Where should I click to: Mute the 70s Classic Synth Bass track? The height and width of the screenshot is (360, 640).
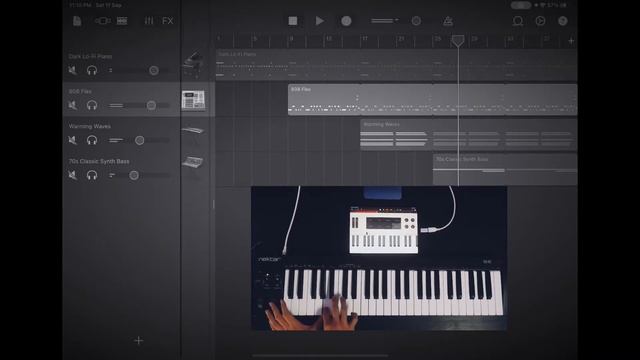pyautogui.click(x=73, y=175)
